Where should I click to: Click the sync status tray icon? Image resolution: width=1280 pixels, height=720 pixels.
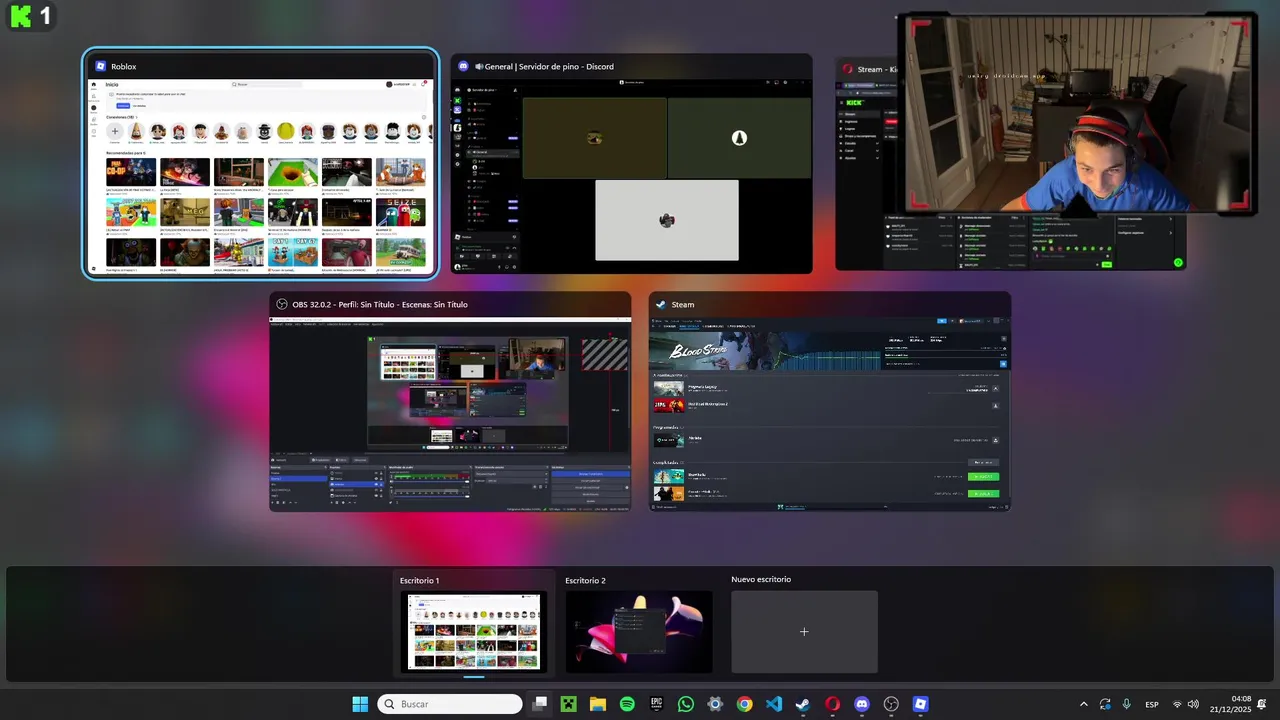point(1105,704)
